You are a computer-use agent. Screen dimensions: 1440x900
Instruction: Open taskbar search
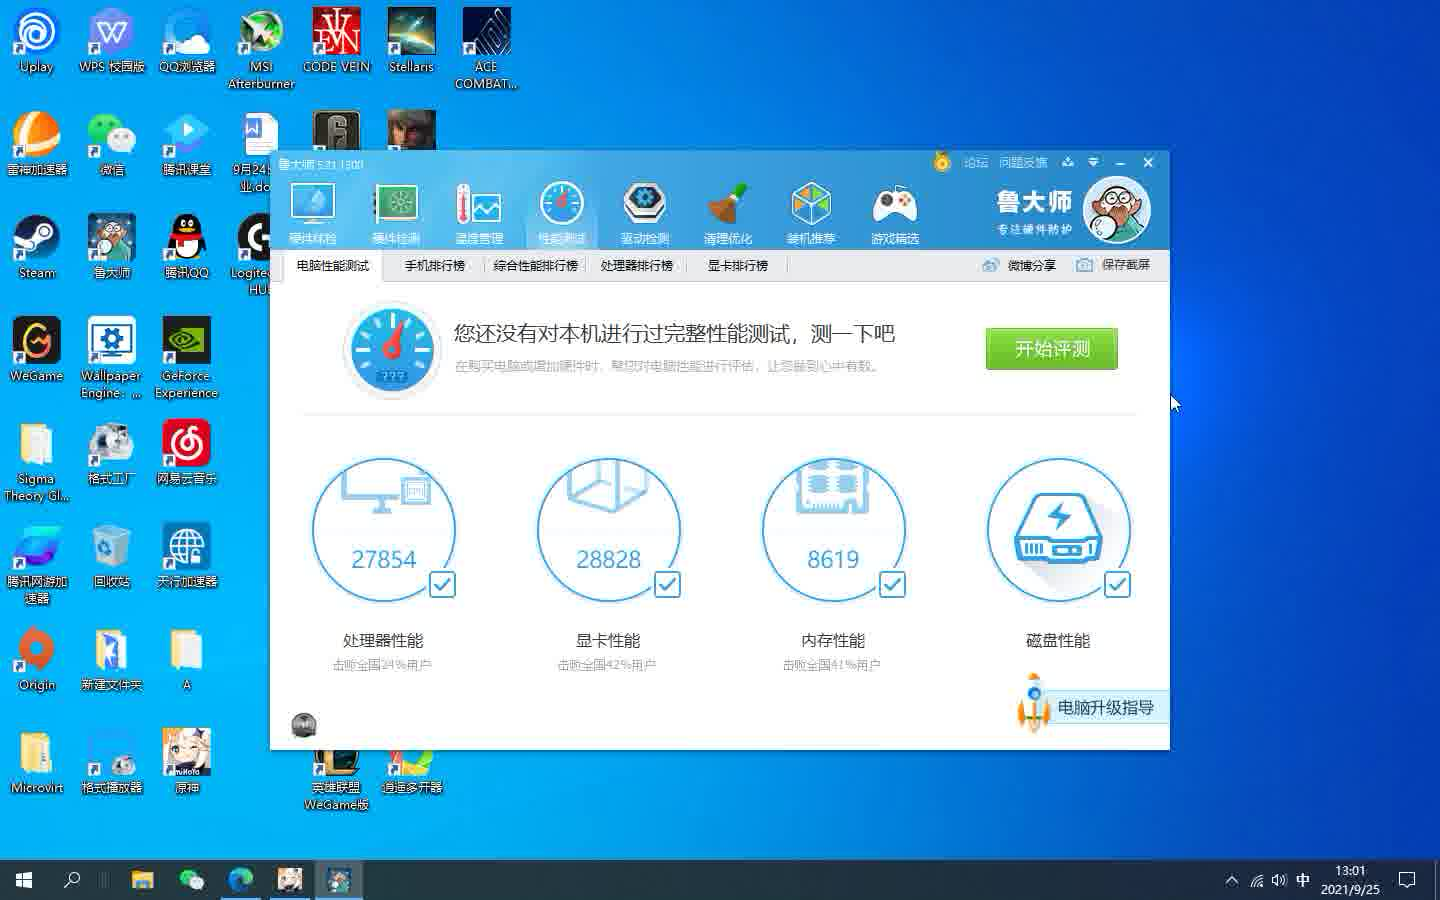click(72, 880)
